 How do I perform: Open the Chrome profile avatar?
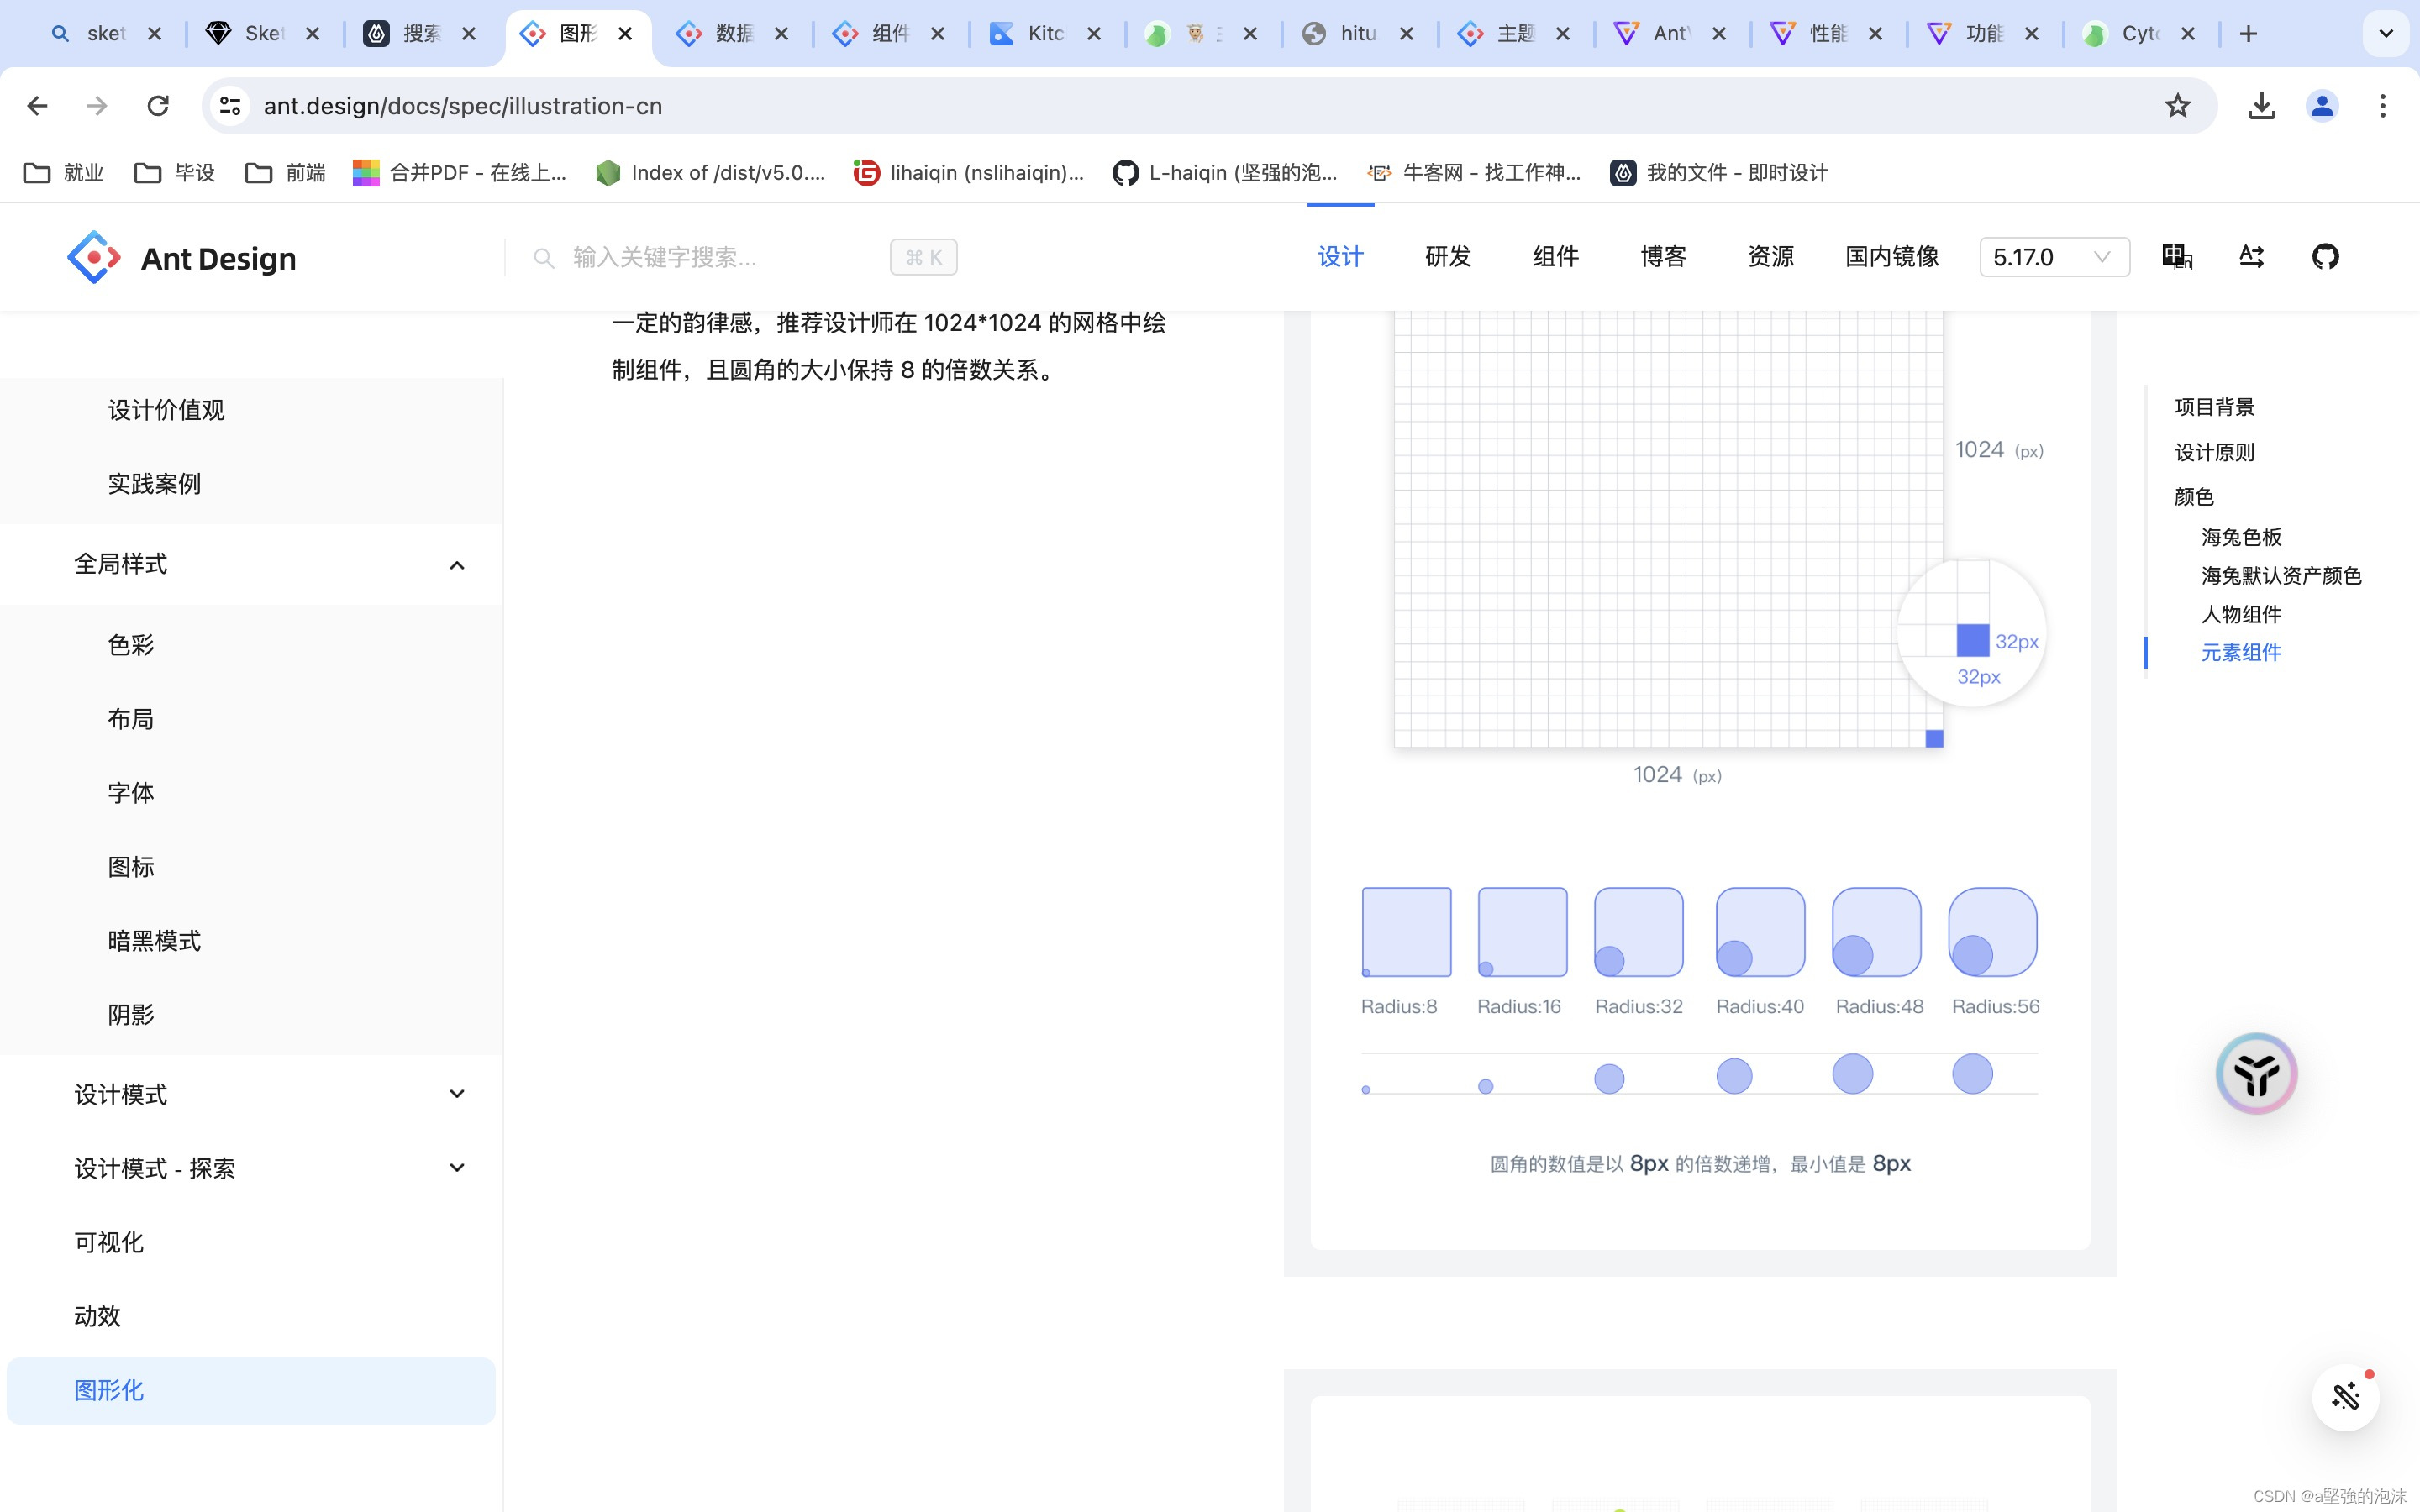(x=2322, y=105)
